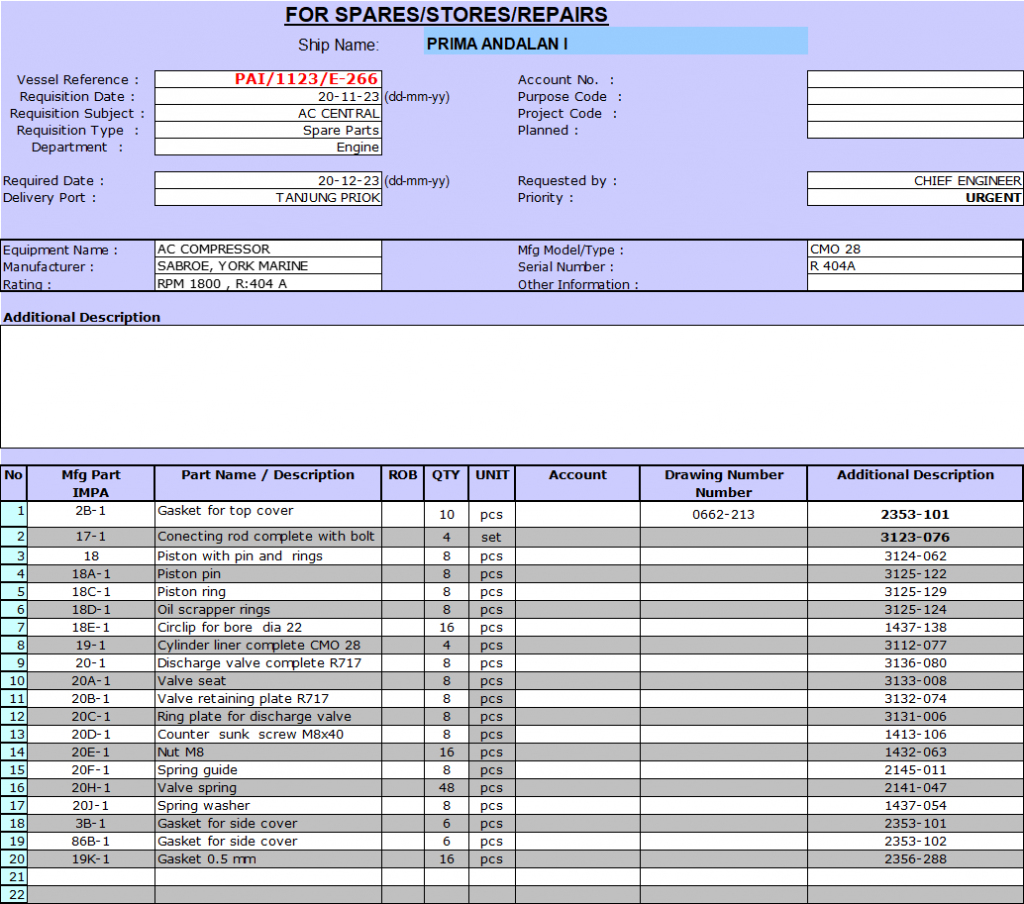Select the Mfg Model/Type cell CMO 28

tap(914, 249)
